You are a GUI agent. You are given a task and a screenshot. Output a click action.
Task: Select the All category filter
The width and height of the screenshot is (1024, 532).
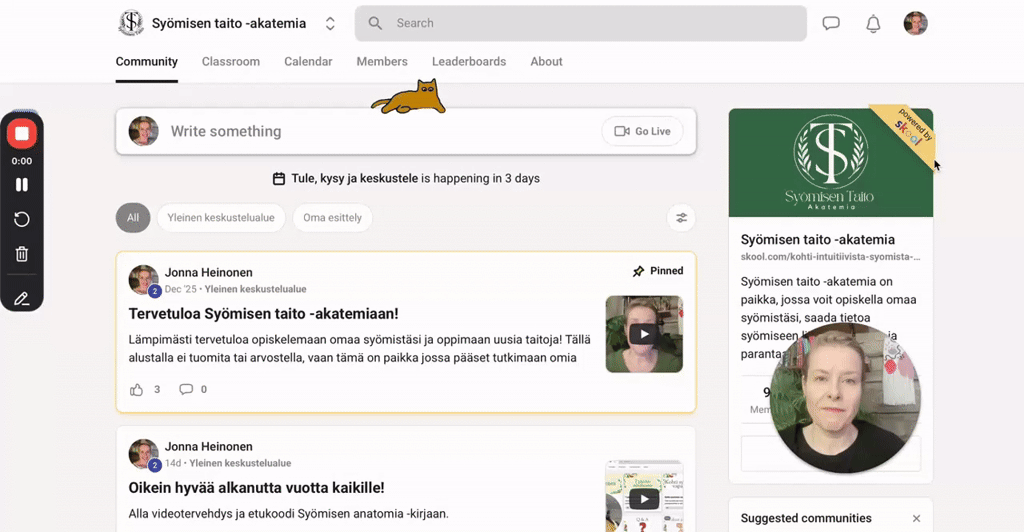(x=133, y=218)
